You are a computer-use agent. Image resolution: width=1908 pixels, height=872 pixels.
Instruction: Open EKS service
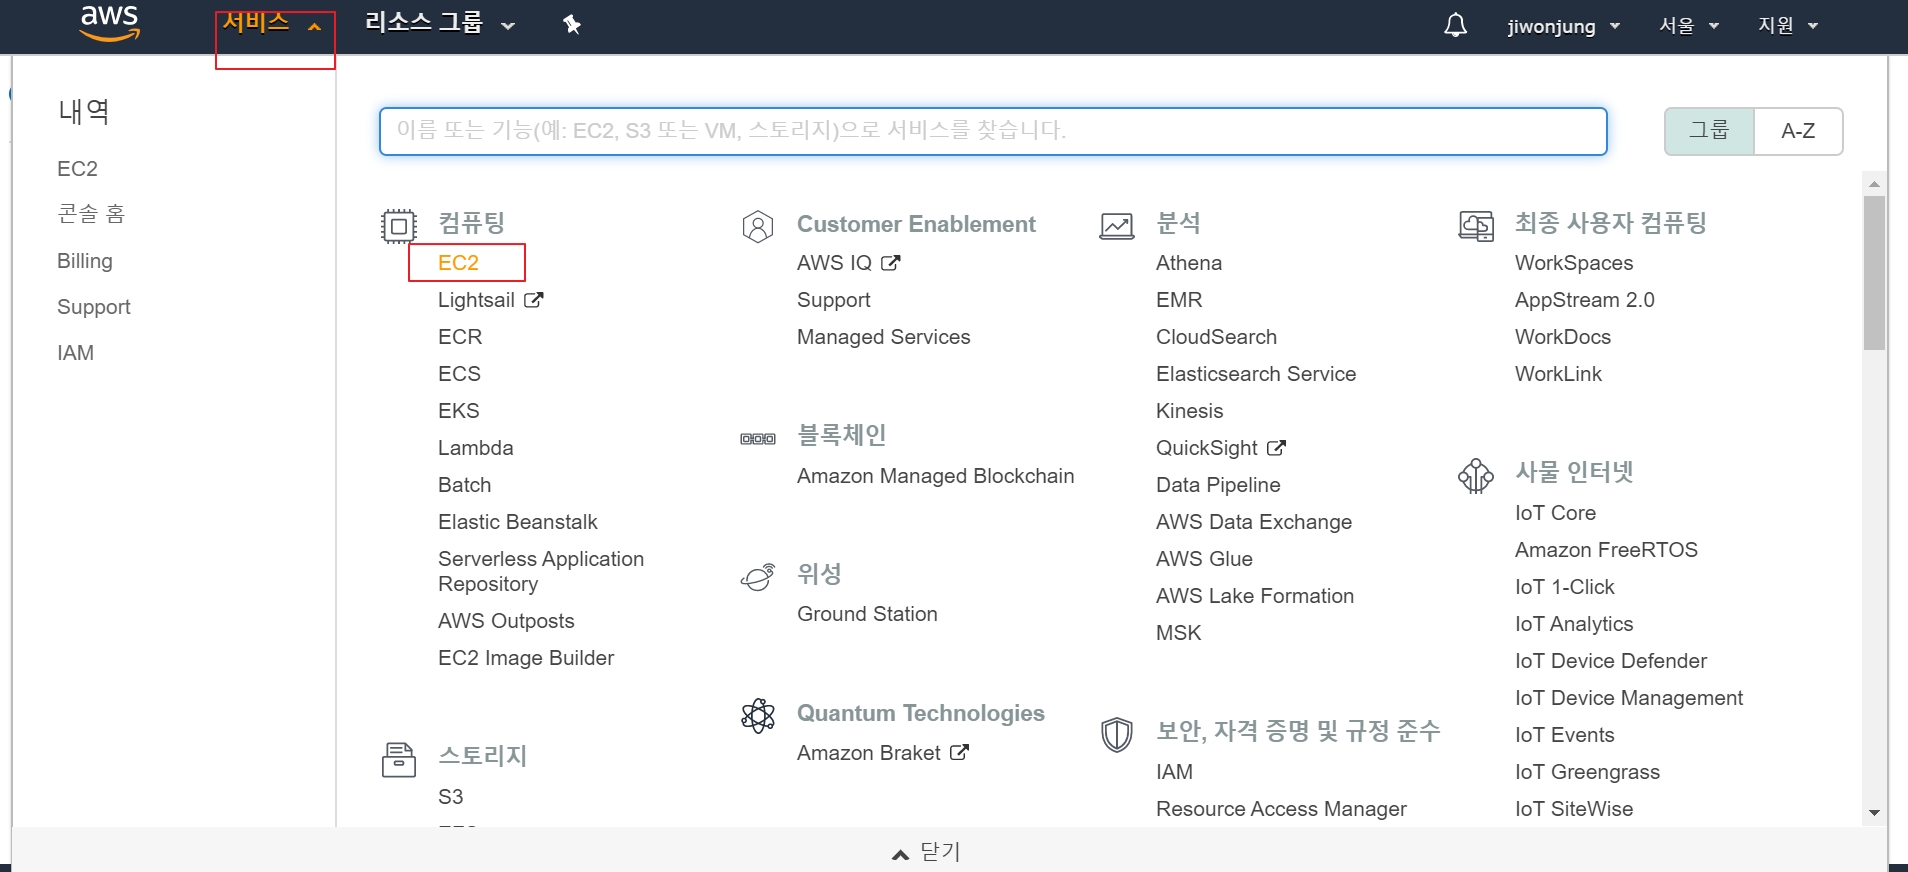click(458, 411)
